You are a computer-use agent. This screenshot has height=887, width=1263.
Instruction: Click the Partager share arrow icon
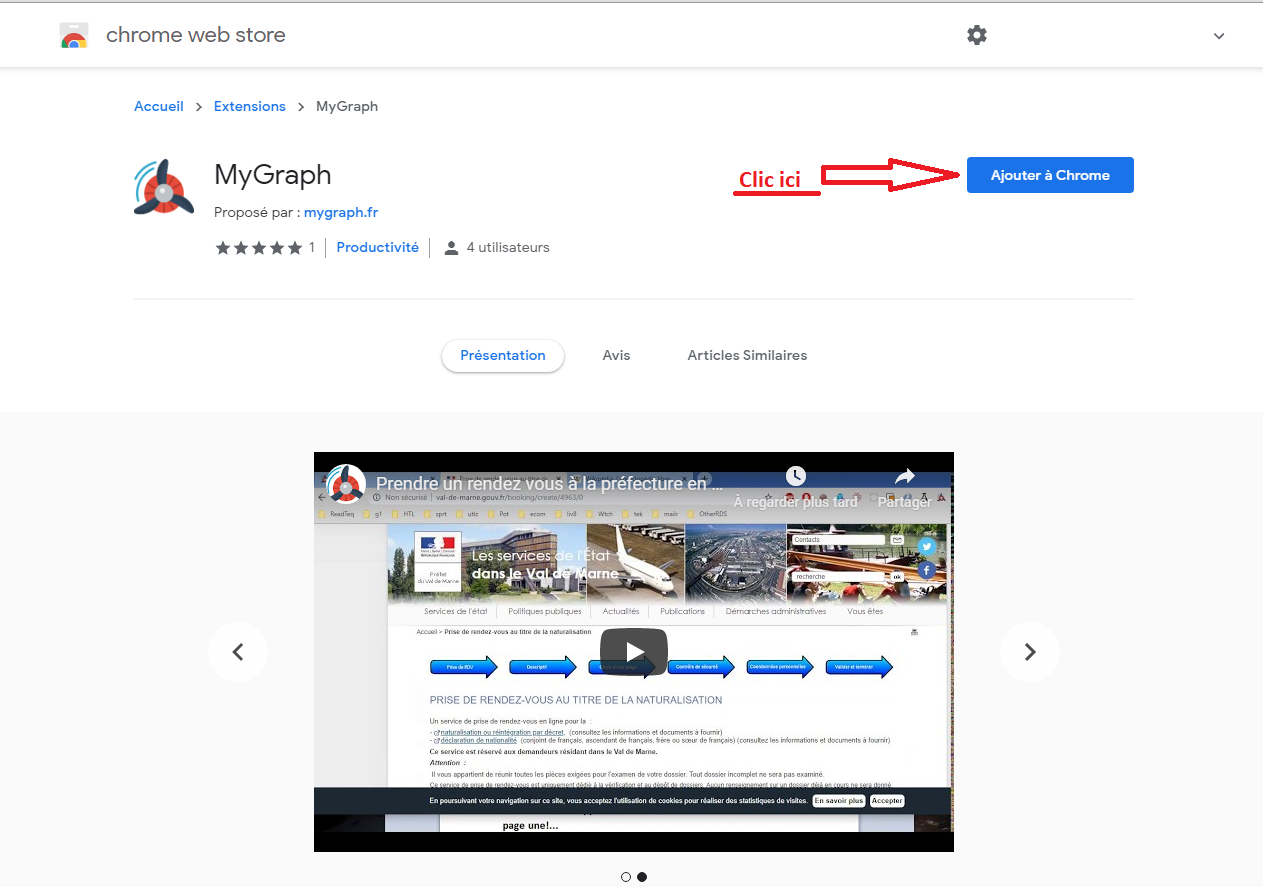905,476
